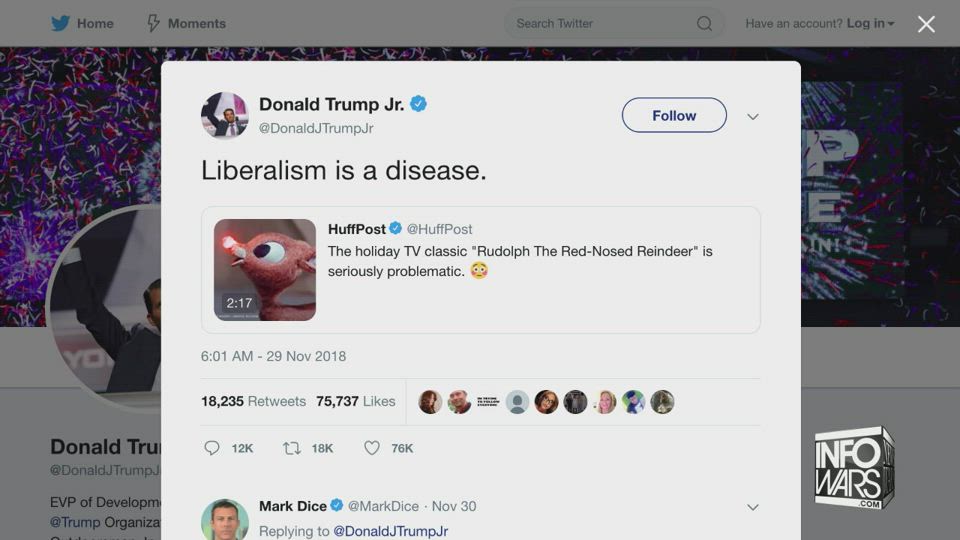View the 75,737 Likes list

point(356,401)
